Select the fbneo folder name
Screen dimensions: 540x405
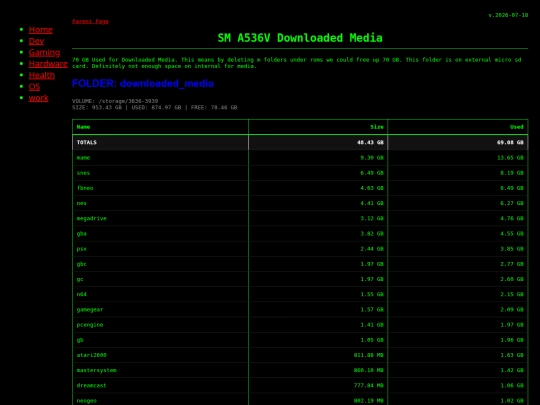pyautogui.click(x=85, y=188)
